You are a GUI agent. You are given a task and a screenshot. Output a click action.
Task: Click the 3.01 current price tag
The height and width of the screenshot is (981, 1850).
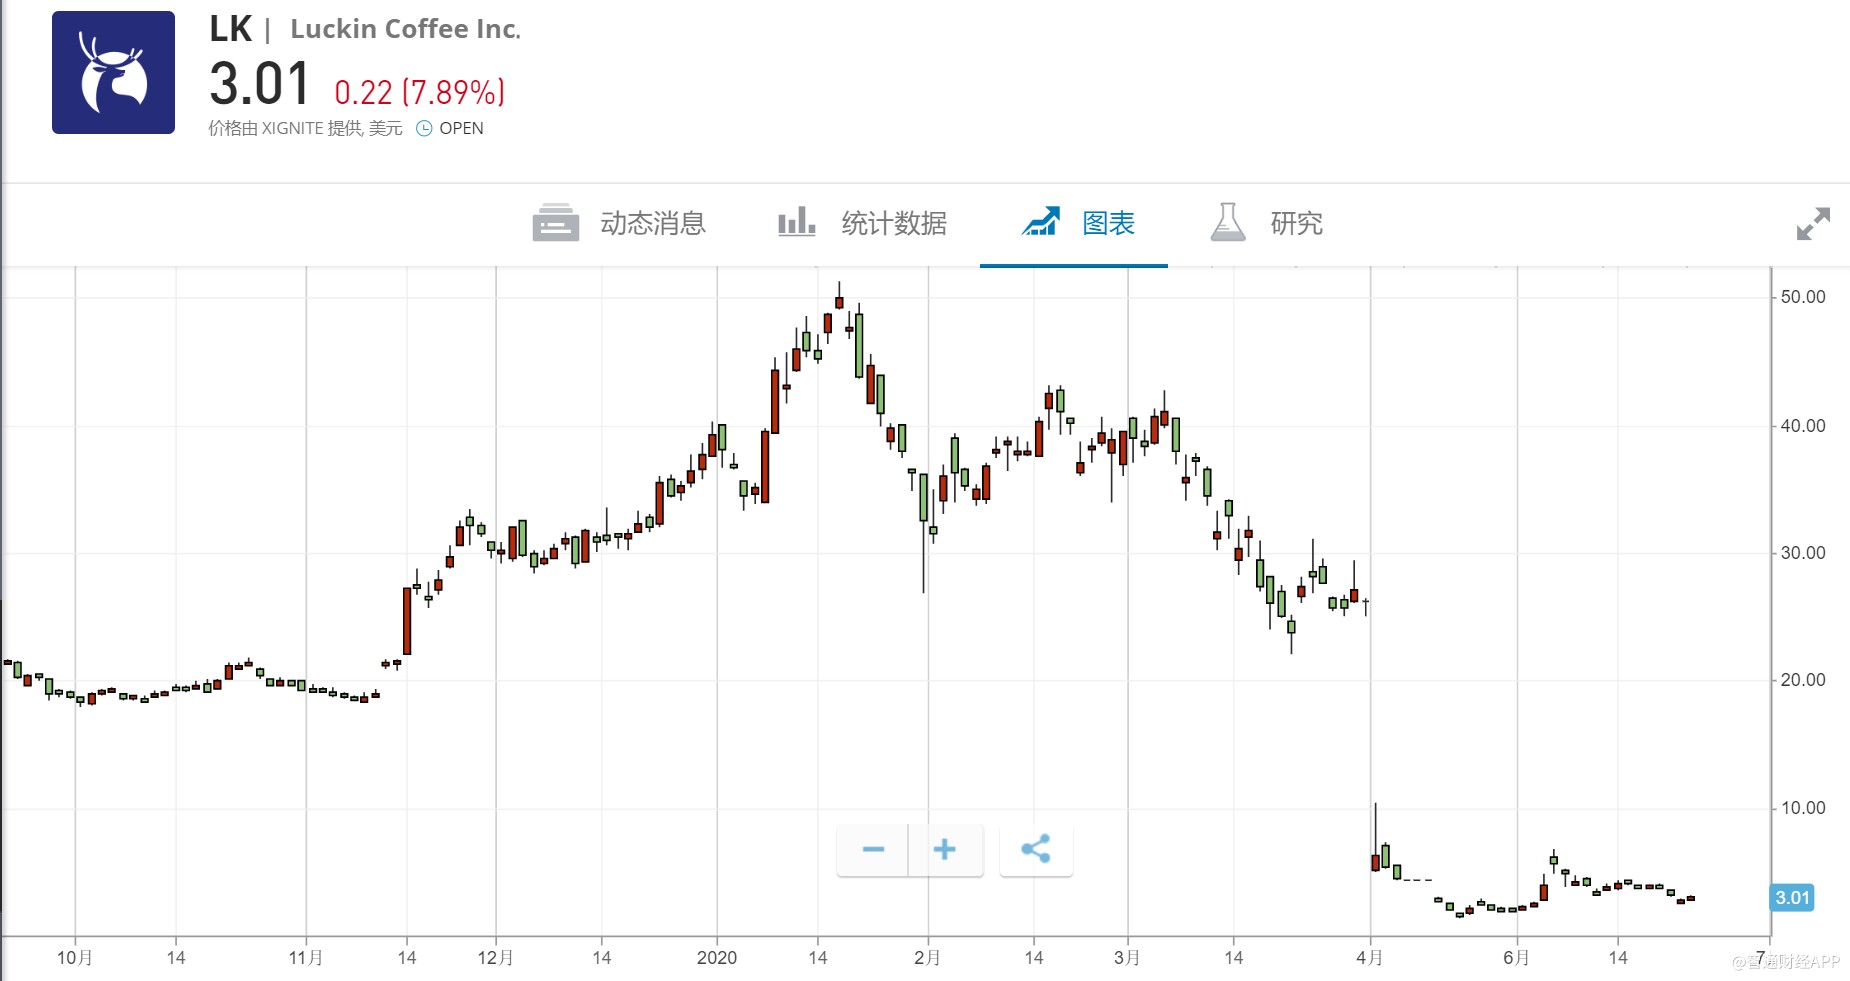pos(1792,897)
